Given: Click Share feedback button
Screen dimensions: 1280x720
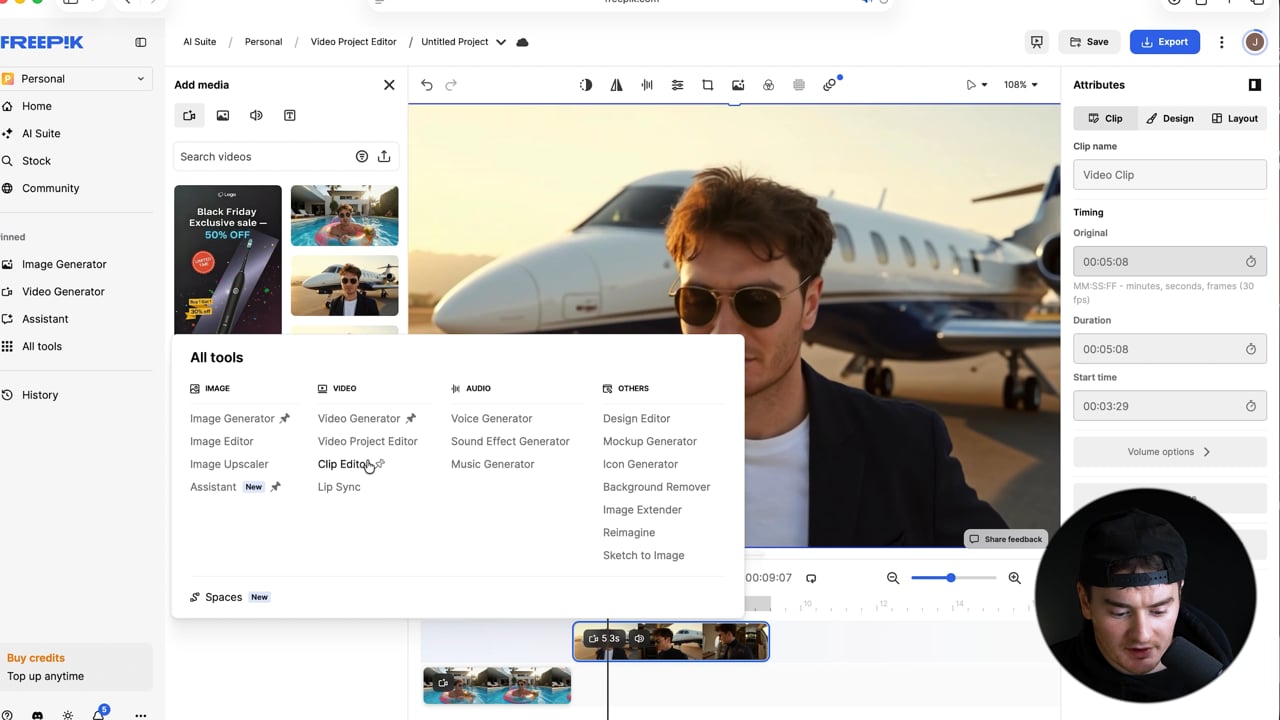Looking at the screenshot, I should pos(1005,539).
